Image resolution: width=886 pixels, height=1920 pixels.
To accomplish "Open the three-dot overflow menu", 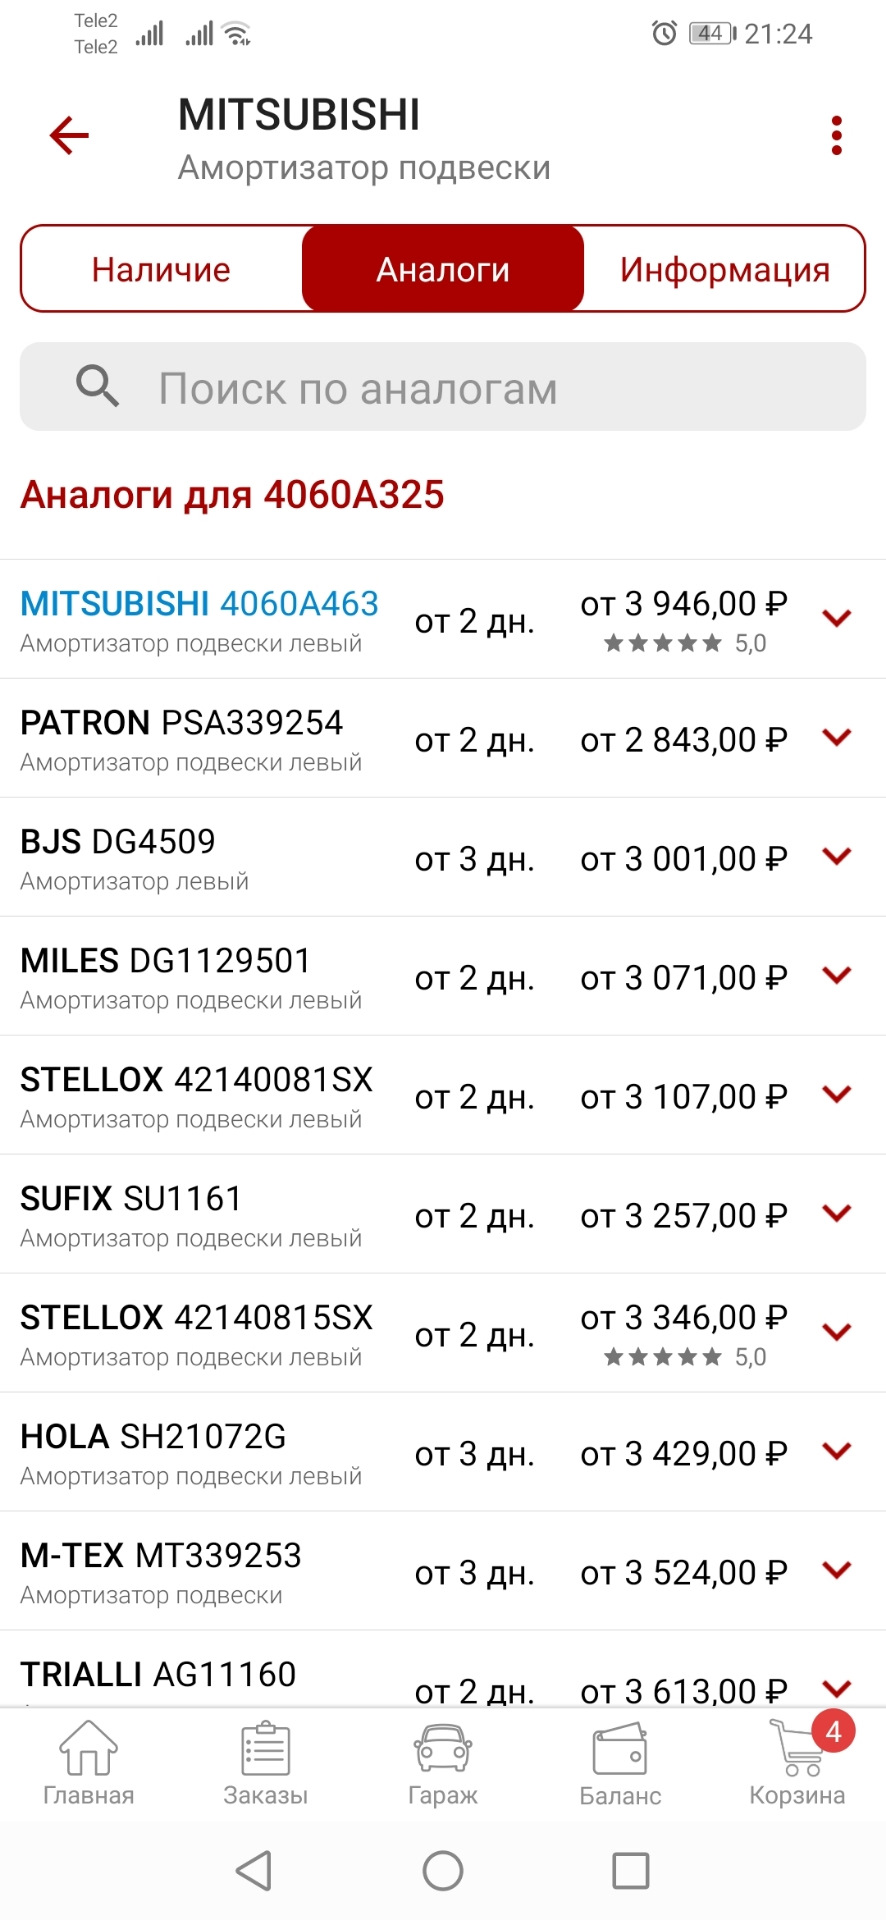I will [836, 136].
